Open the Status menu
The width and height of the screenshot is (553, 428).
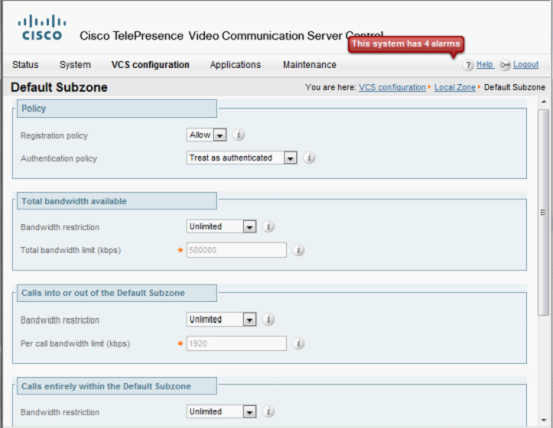[25, 65]
